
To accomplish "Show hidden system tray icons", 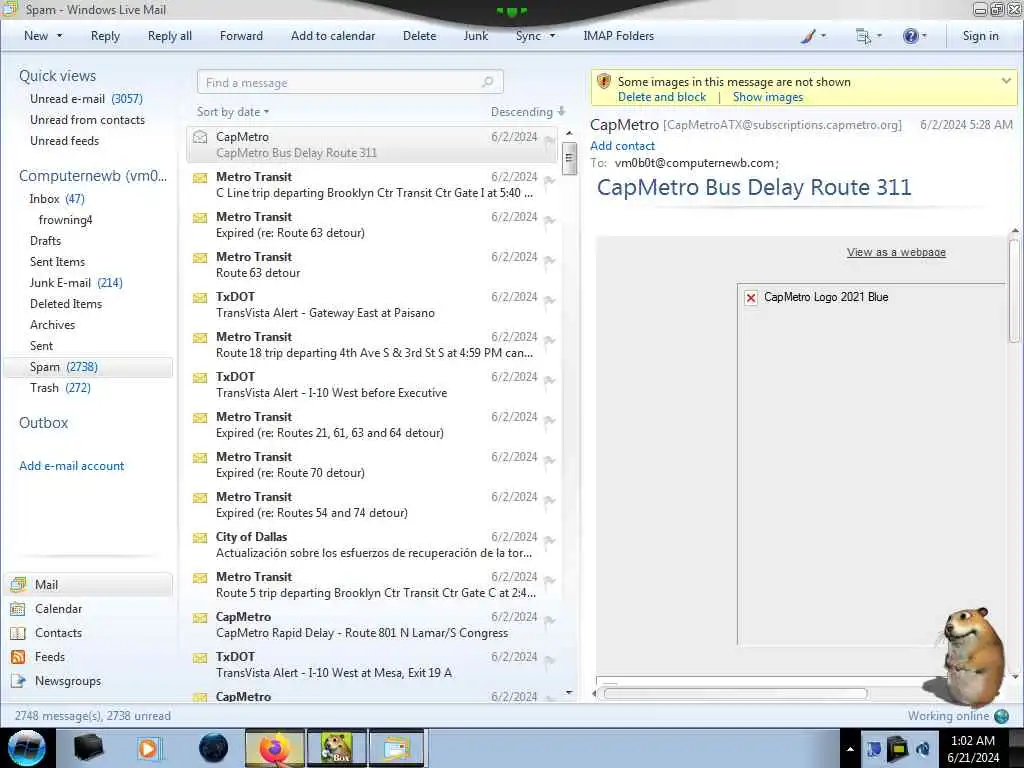I will [x=850, y=749].
